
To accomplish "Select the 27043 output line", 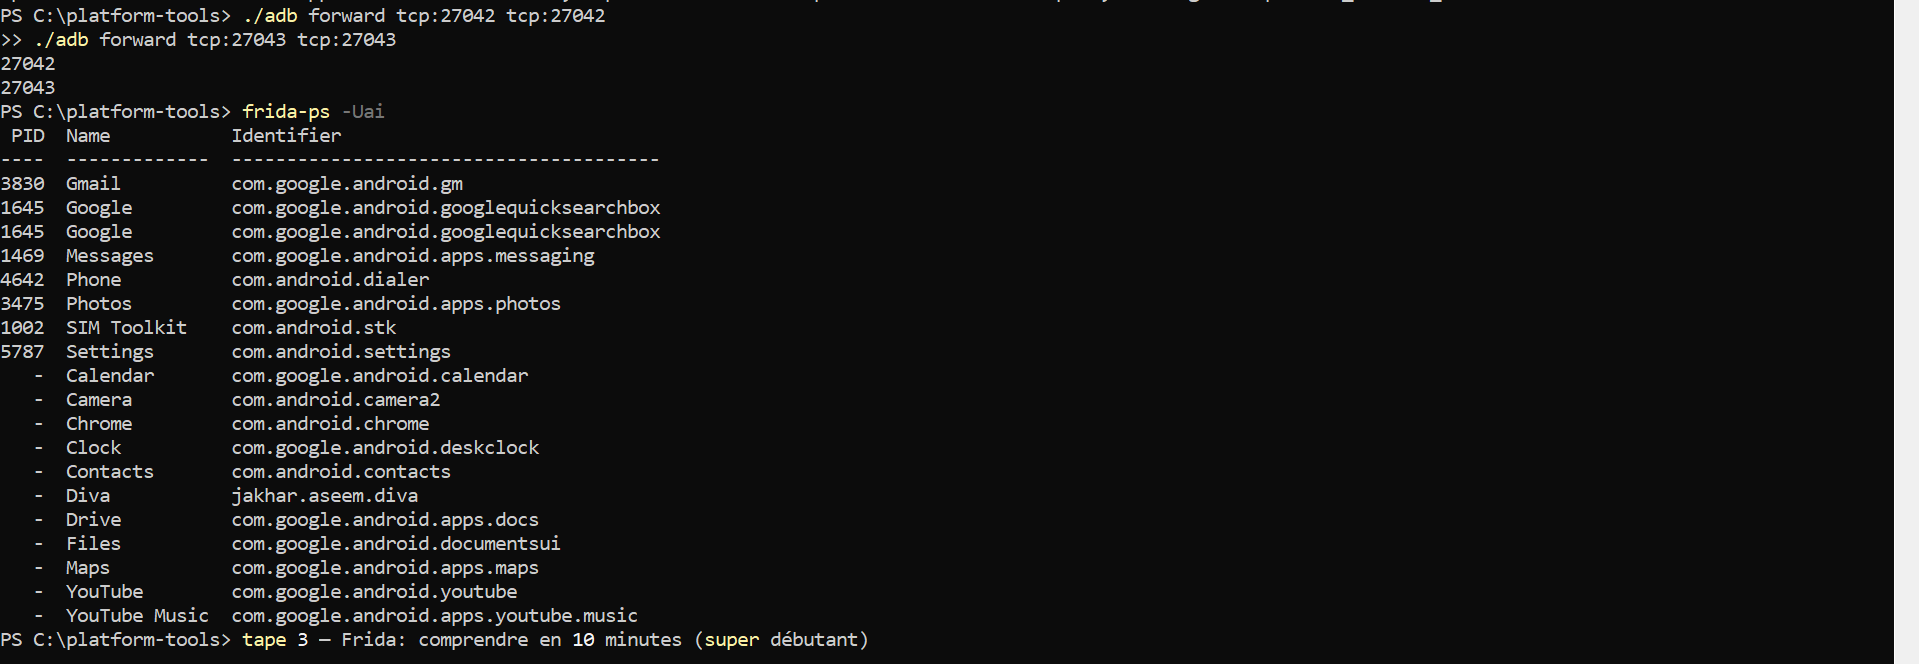I will pos(28,88).
